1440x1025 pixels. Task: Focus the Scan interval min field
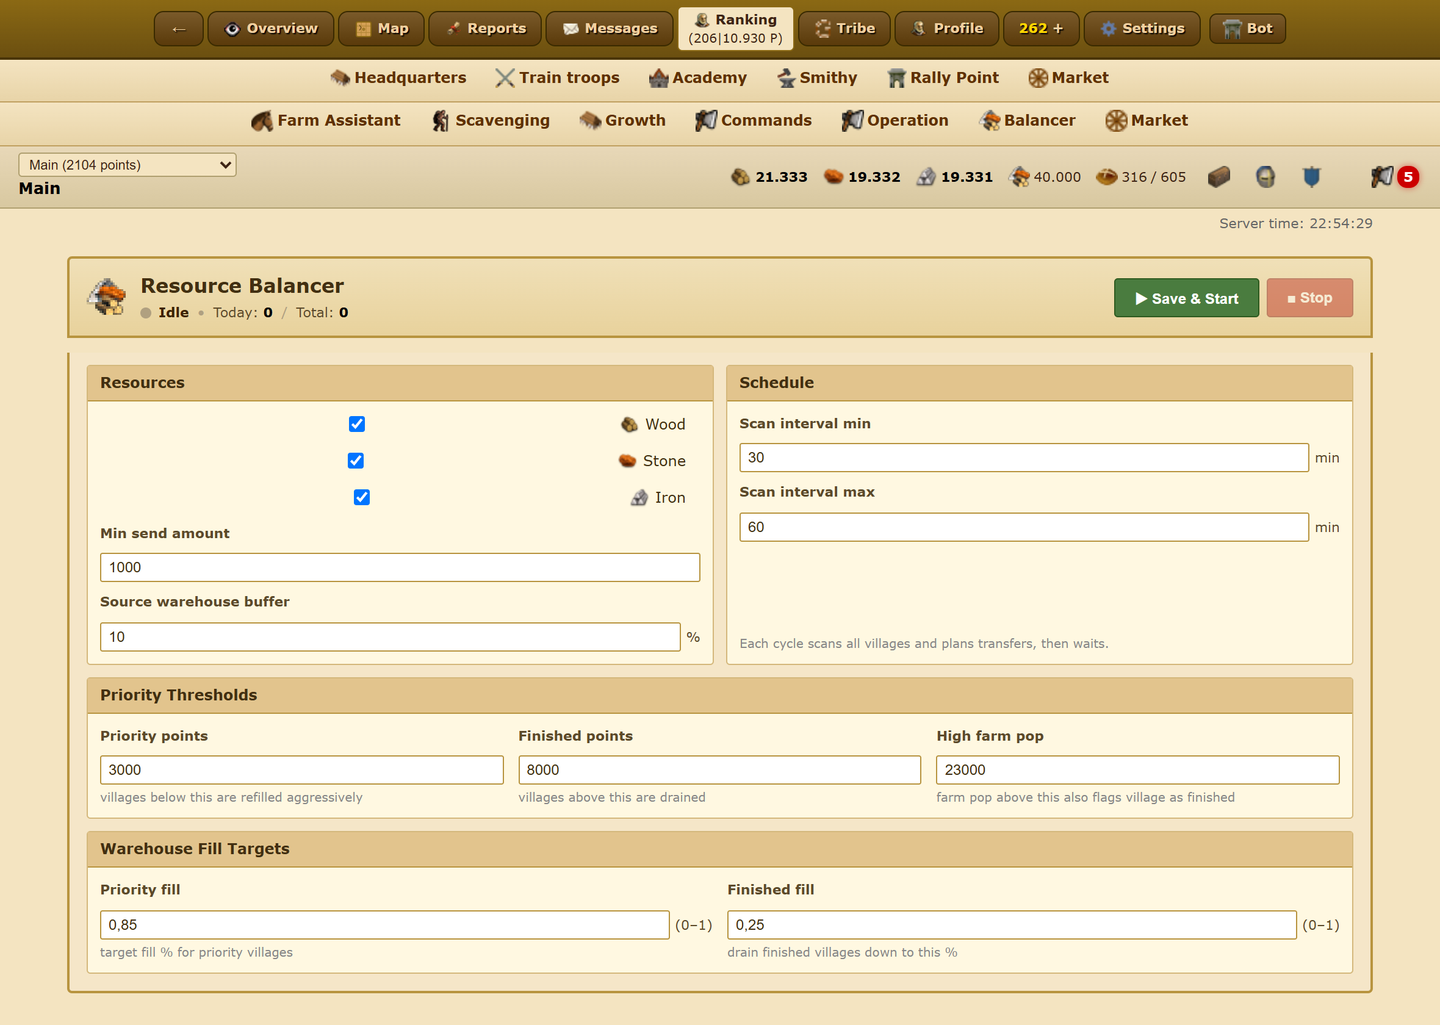1024,457
